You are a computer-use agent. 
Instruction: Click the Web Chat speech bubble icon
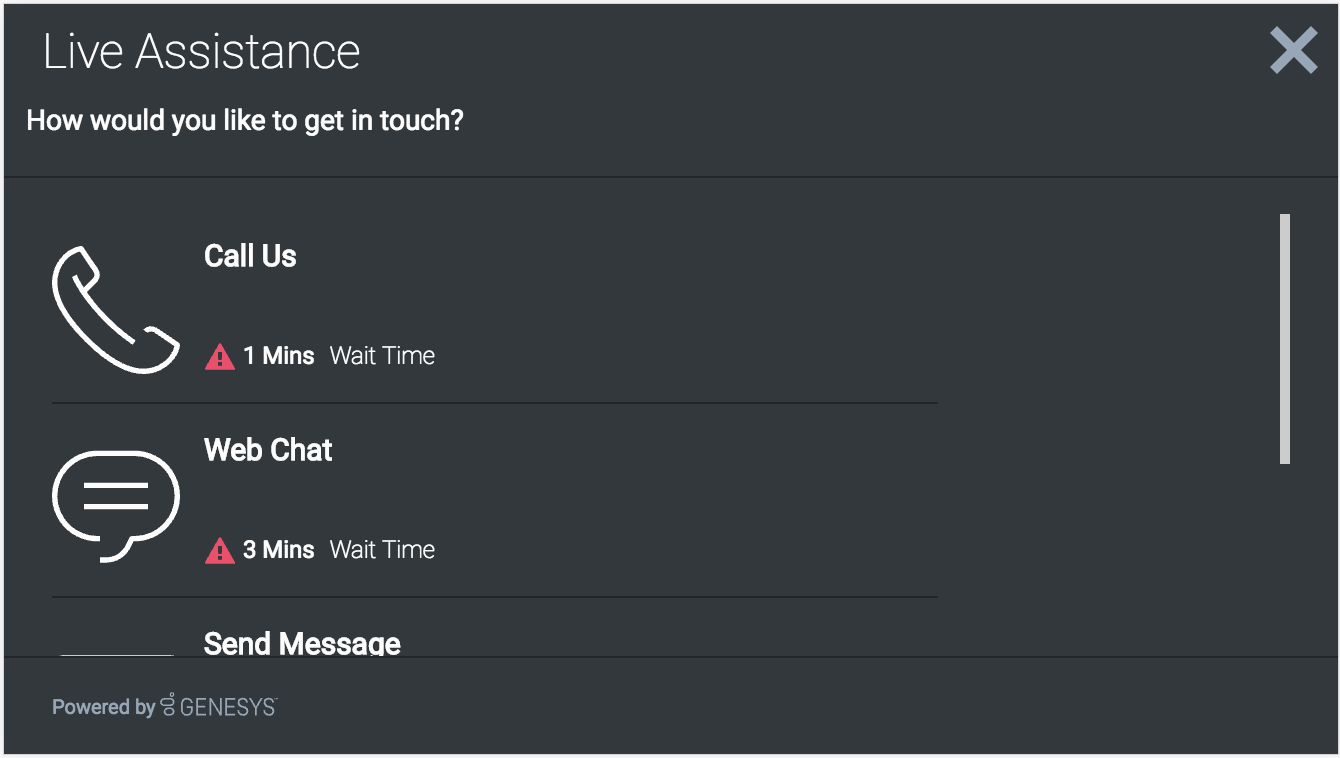114,505
